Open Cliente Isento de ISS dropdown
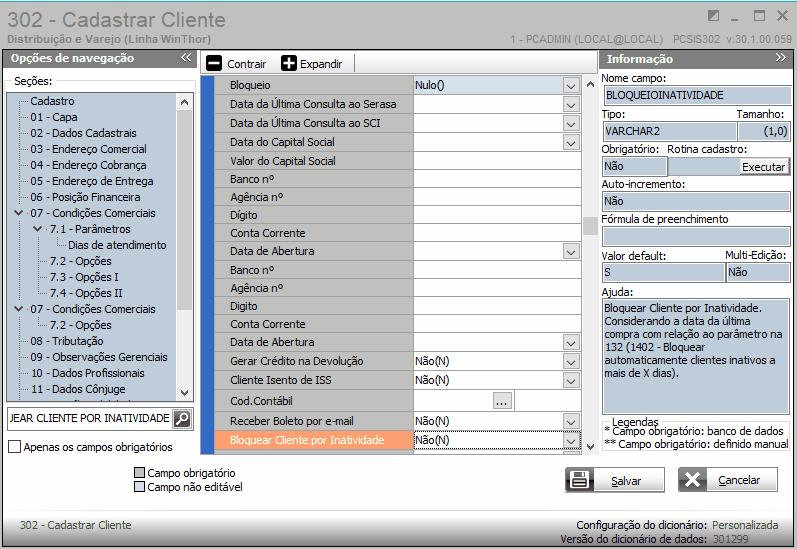 [x=571, y=381]
